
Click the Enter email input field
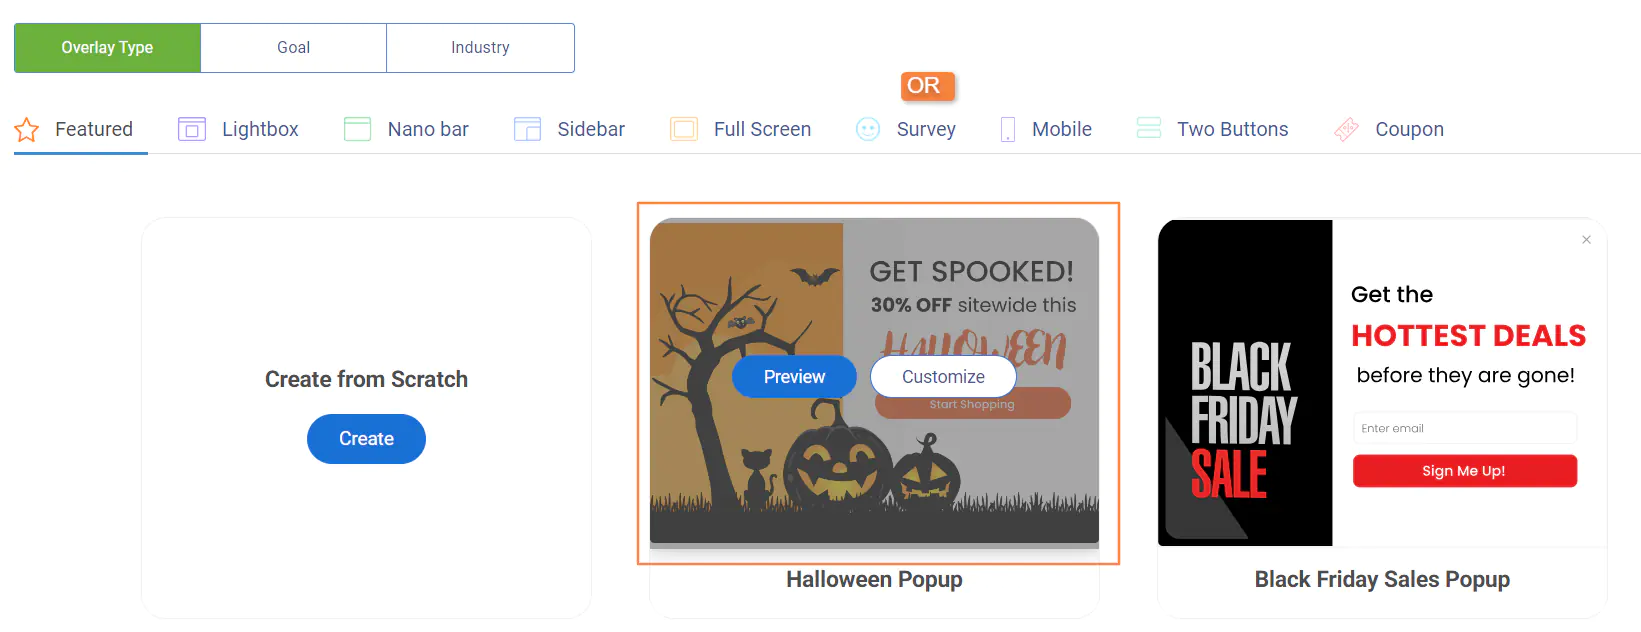pyautogui.click(x=1464, y=427)
